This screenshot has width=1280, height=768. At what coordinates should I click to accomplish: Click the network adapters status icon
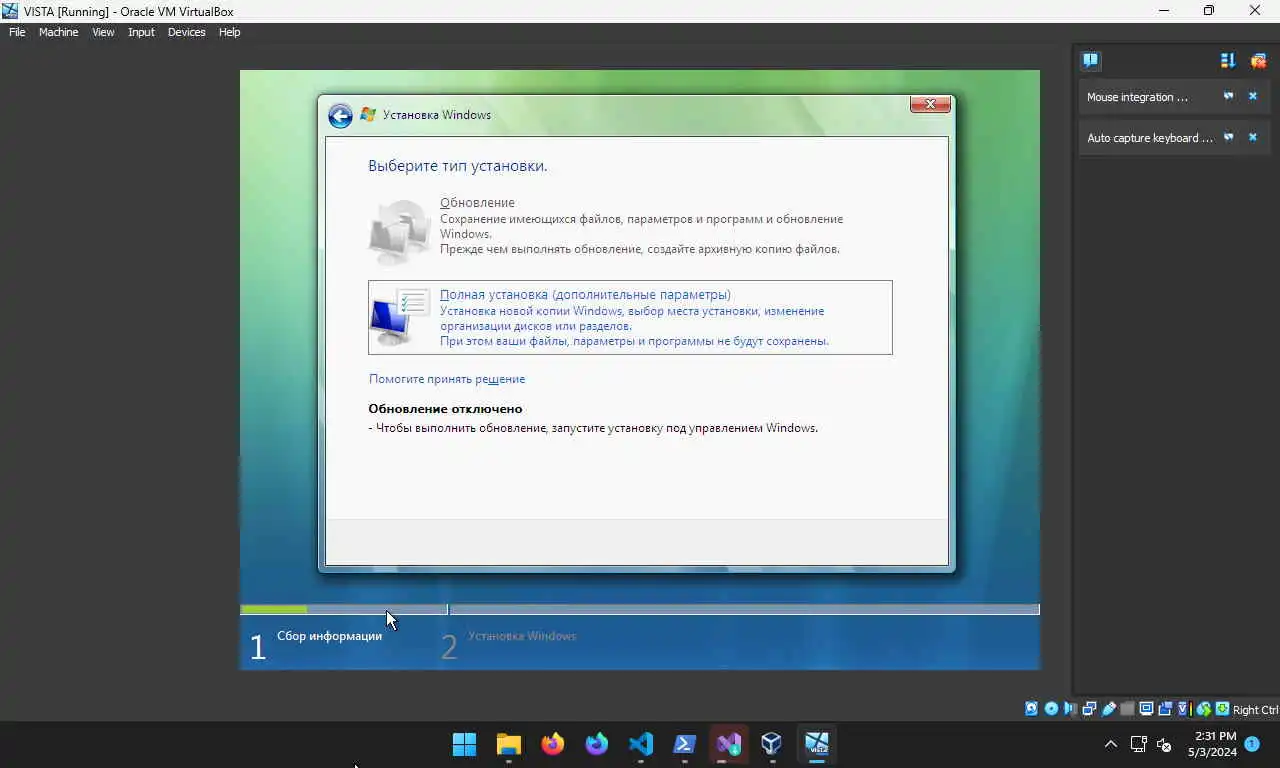(1089, 709)
